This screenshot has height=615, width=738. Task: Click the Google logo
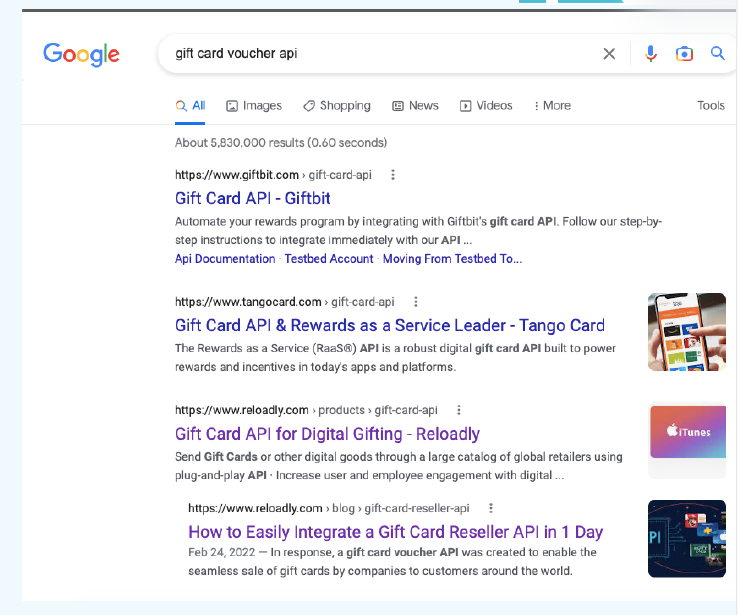point(81,55)
